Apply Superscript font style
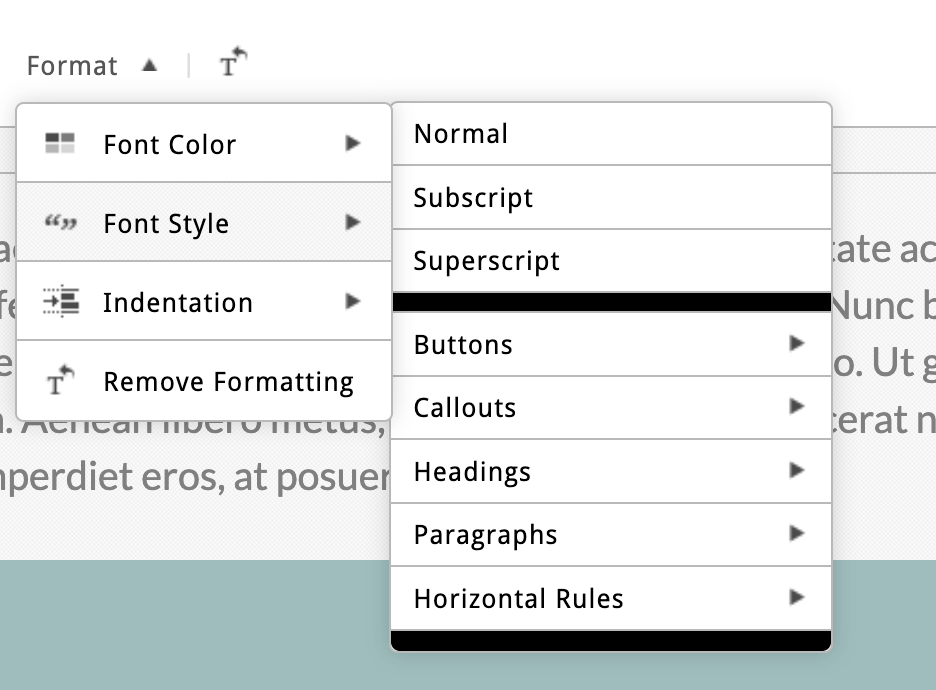 487,261
